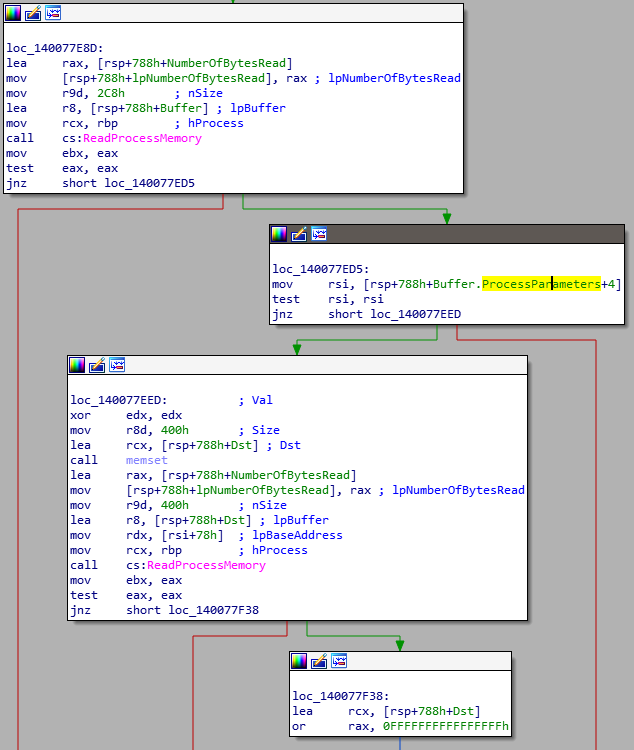
Task: Click Buffer in lea r8 of first block
Action: 181,108
